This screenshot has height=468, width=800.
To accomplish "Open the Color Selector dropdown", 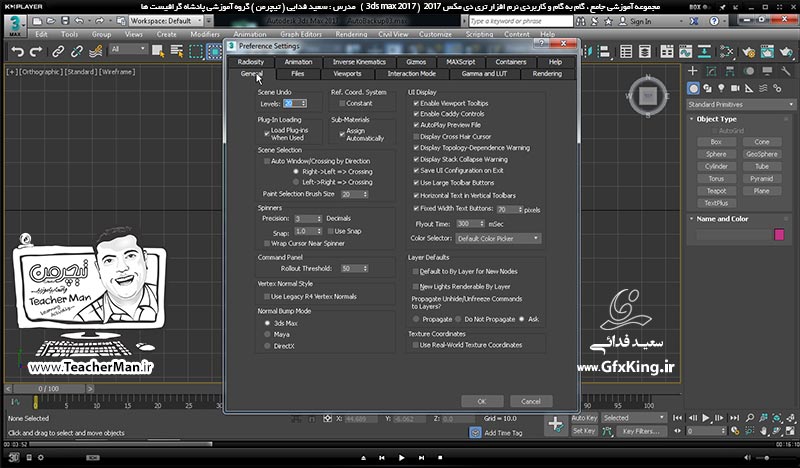I will click(x=497, y=238).
